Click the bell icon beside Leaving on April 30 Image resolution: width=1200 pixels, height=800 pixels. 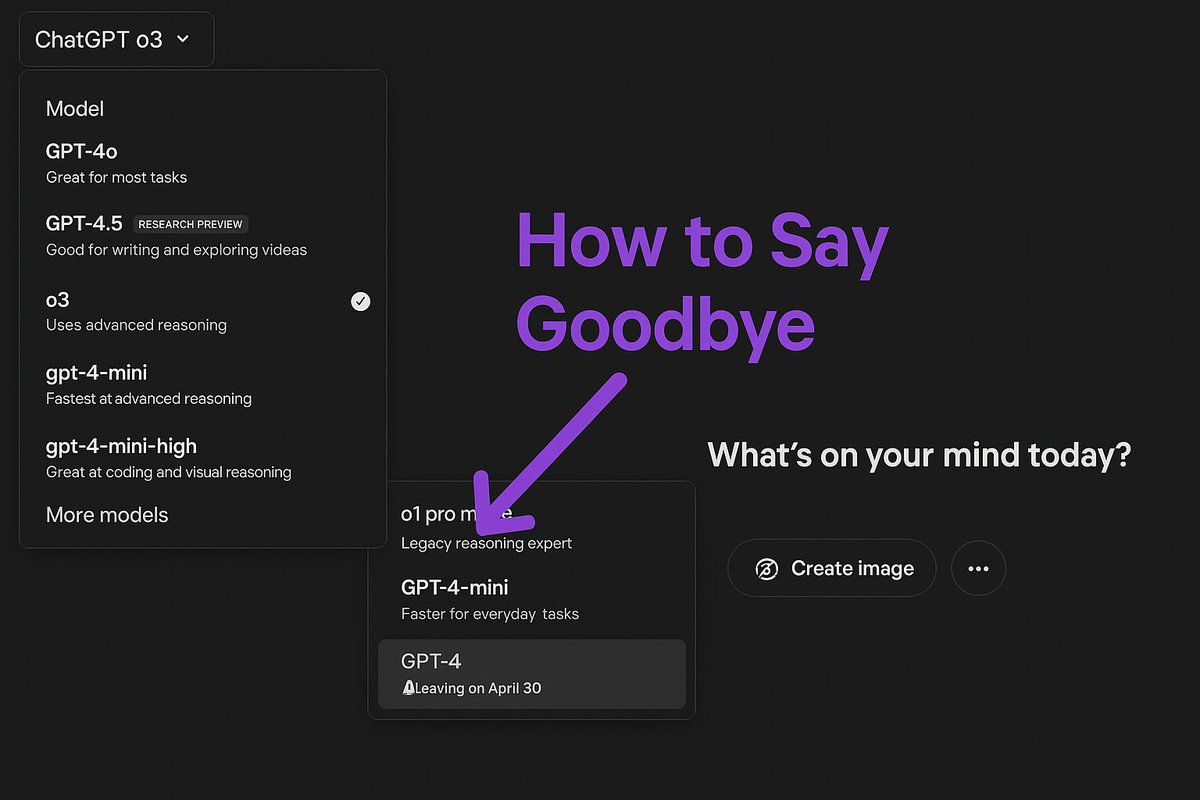pos(408,688)
